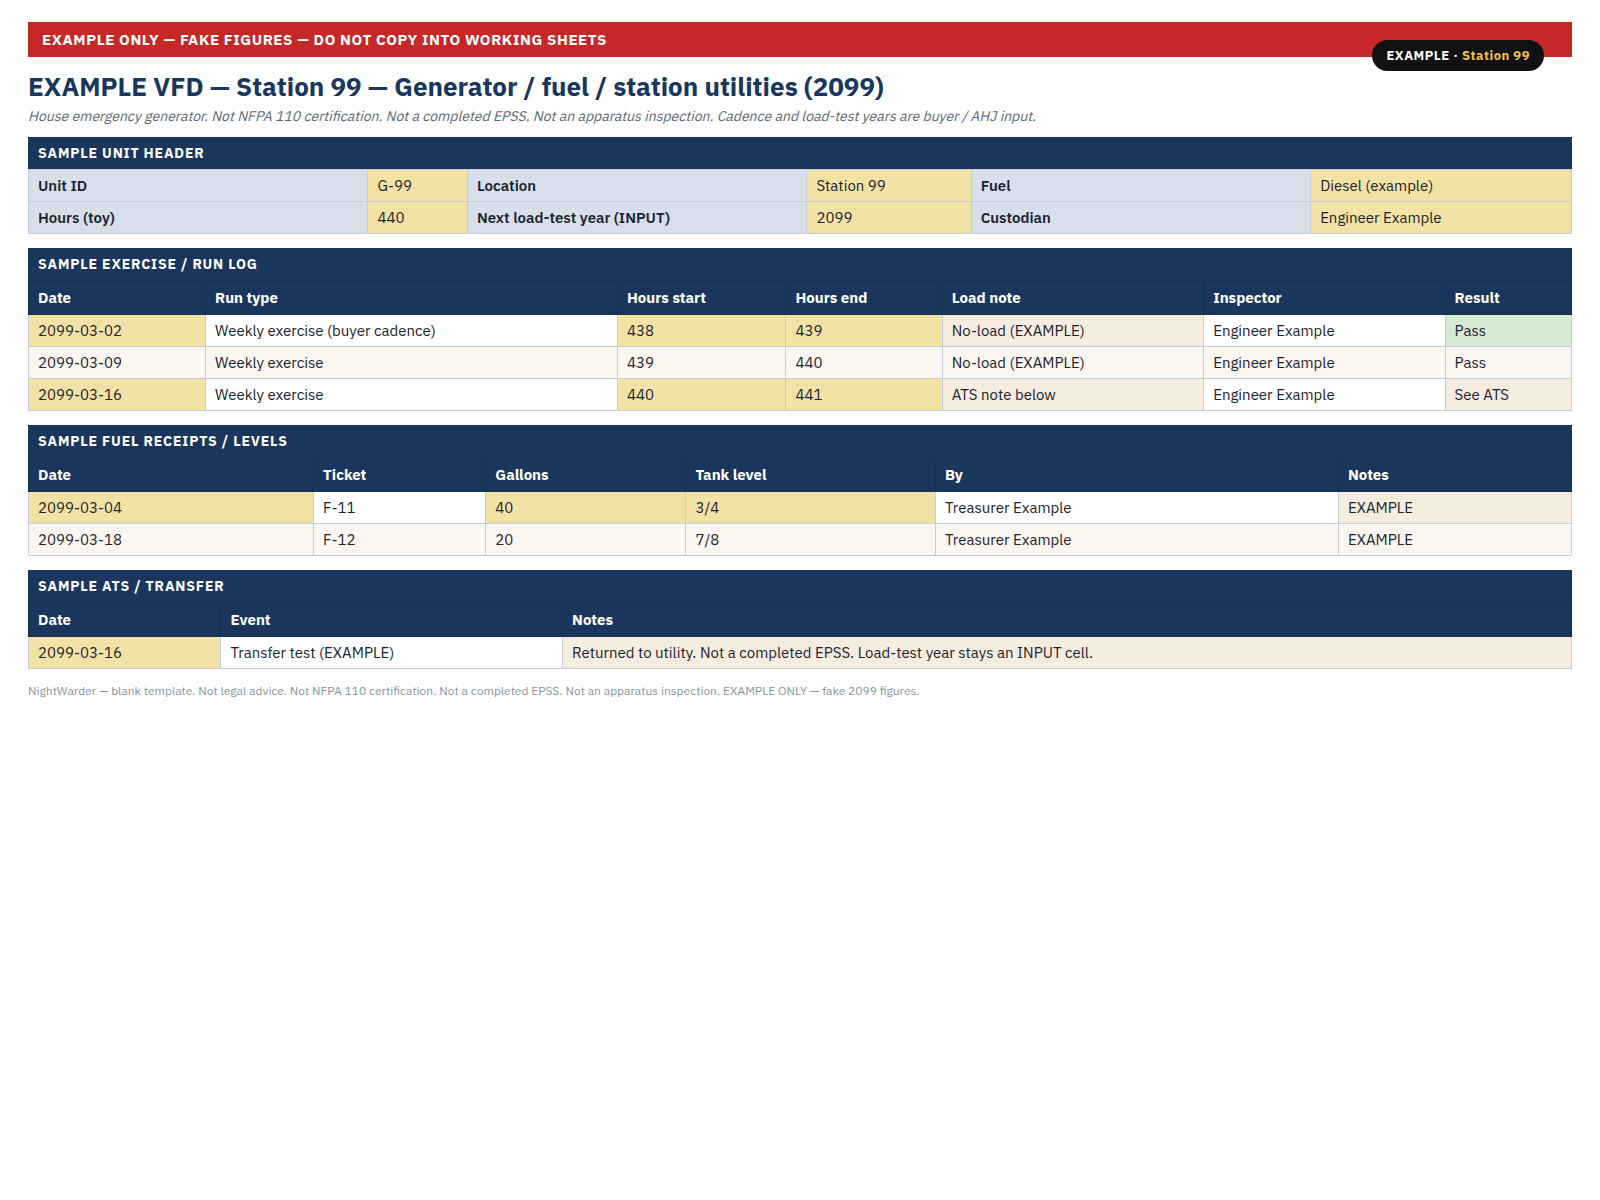Screen dimensions: 1600x1200
Task: Select the Hours (toy) value 440
Action: (x=417, y=218)
